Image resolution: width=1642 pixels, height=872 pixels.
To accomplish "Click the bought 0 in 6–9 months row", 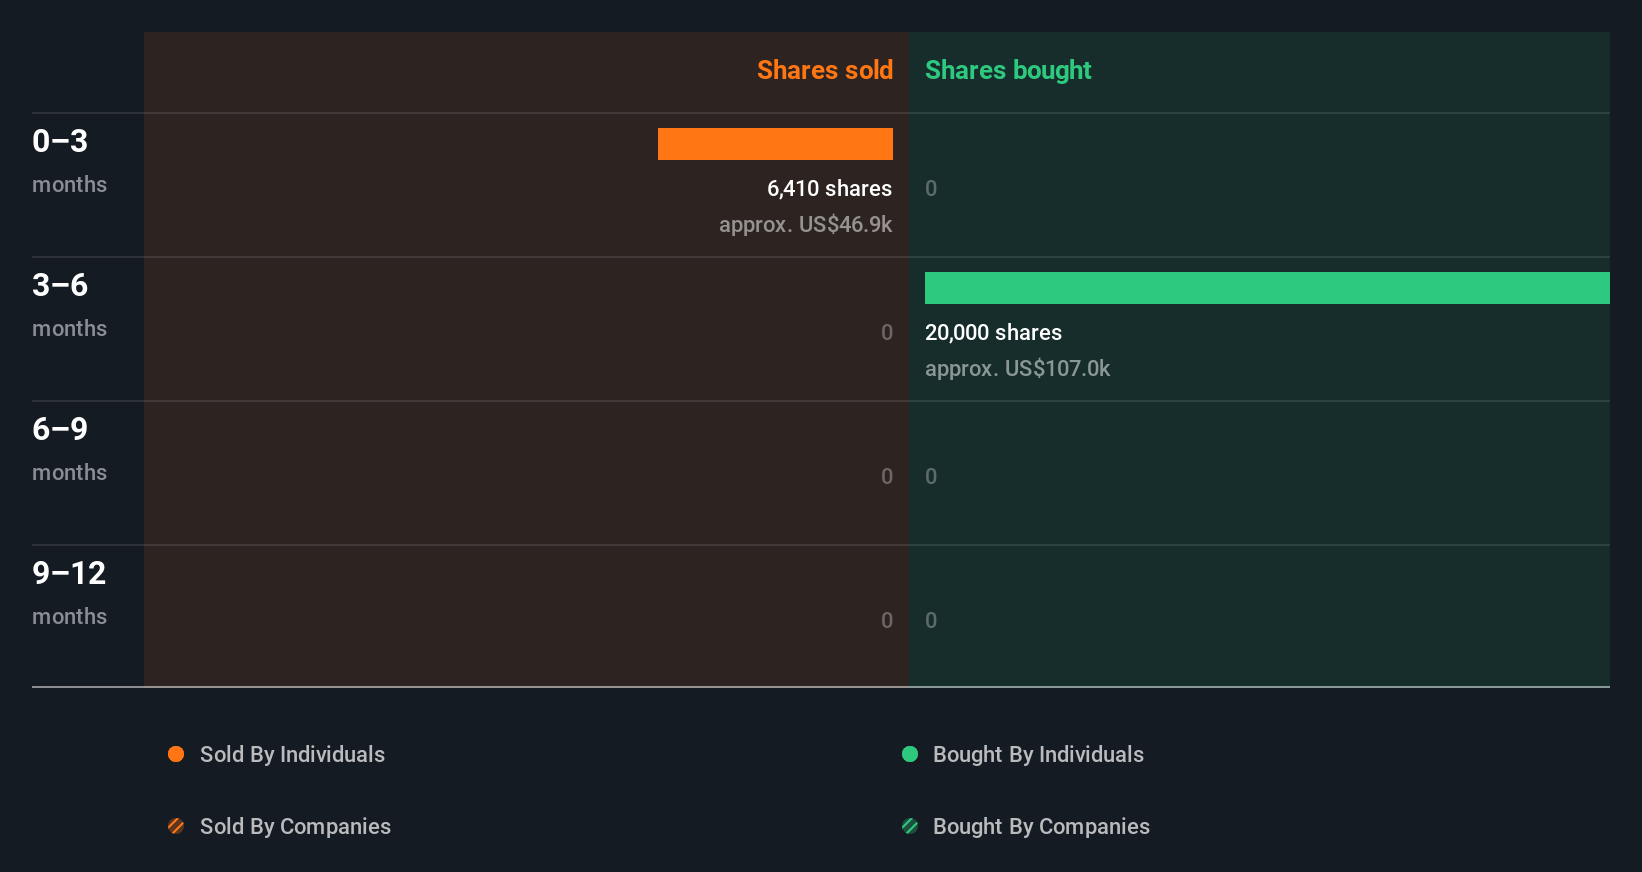I will coord(931,476).
